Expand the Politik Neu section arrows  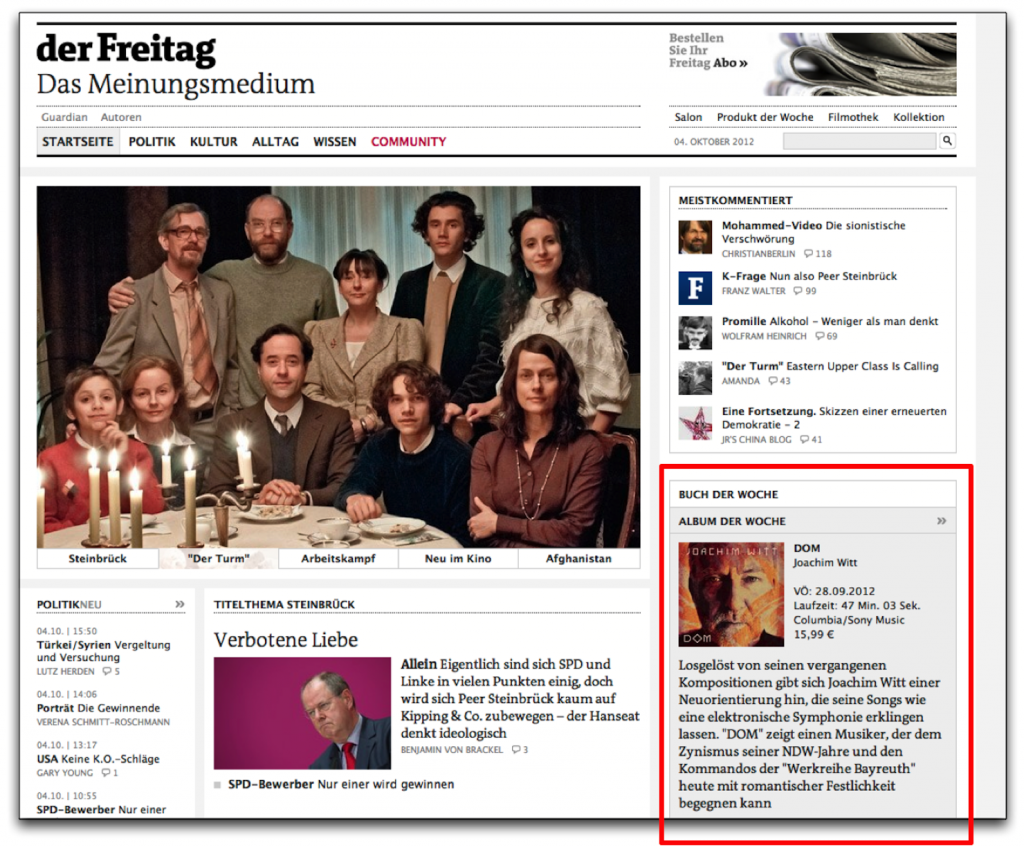[x=180, y=604]
